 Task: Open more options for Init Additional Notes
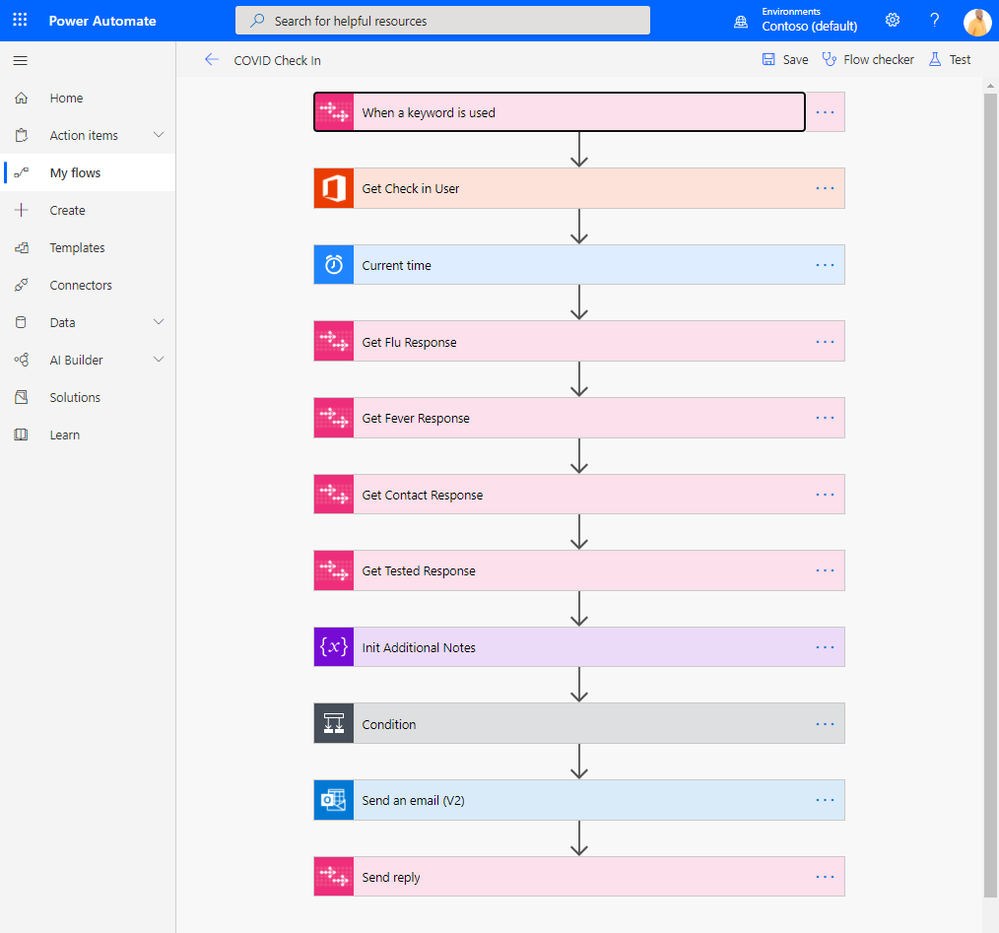[x=825, y=647]
